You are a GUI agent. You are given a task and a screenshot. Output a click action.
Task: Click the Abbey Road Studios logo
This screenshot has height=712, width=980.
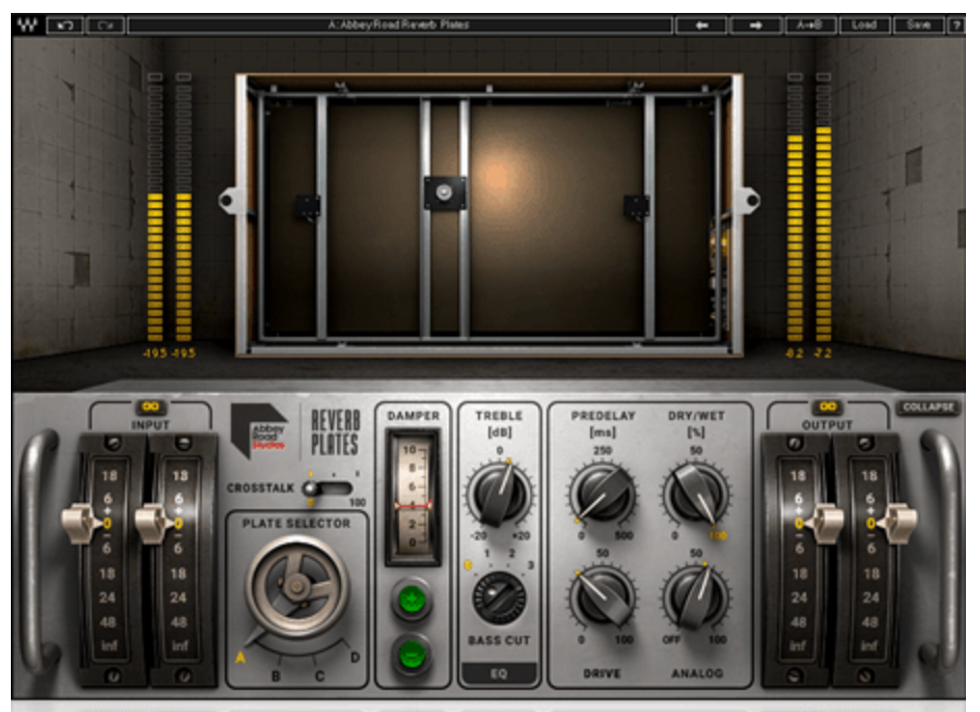pyautogui.click(x=259, y=431)
